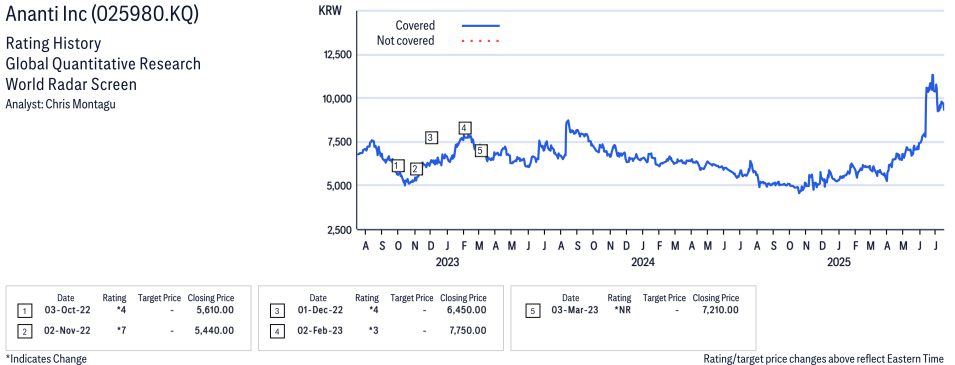Click the Covered legend label
The width and height of the screenshot is (955, 365).
(x=415, y=26)
